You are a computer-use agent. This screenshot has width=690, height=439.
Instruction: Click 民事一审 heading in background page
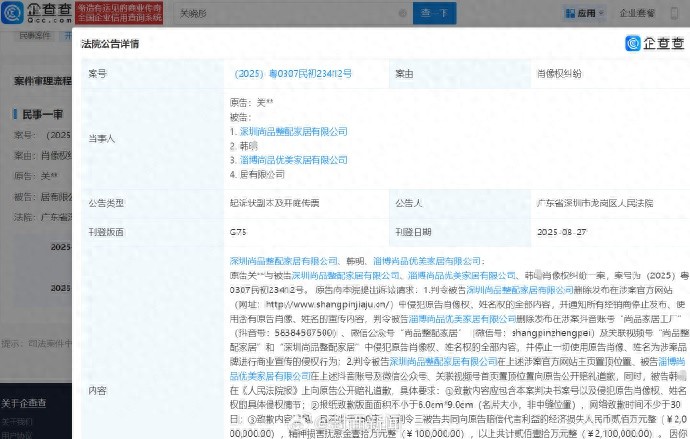[x=43, y=114]
